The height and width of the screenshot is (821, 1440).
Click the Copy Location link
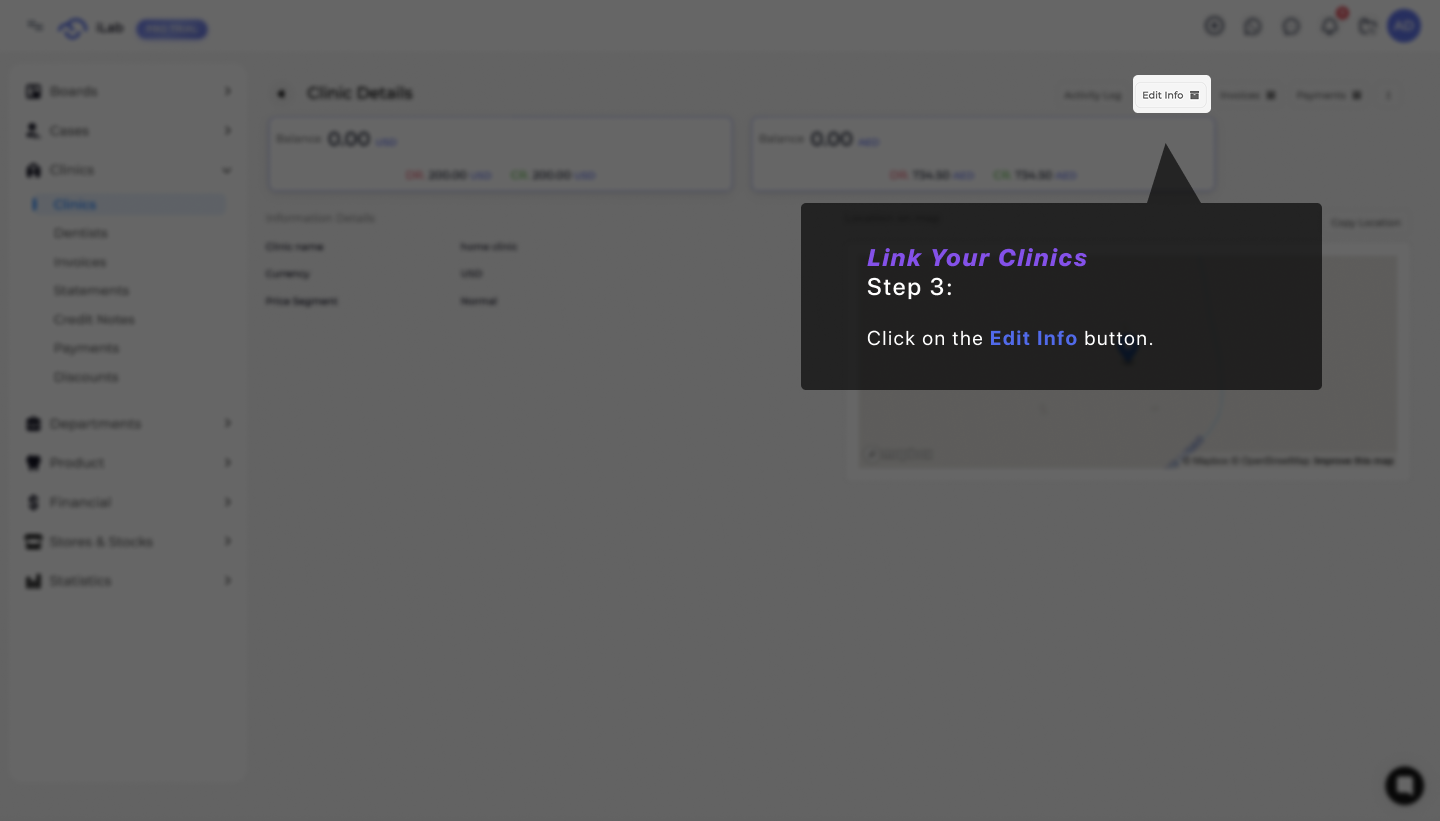pyautogui.click(x=1365, y=223)
